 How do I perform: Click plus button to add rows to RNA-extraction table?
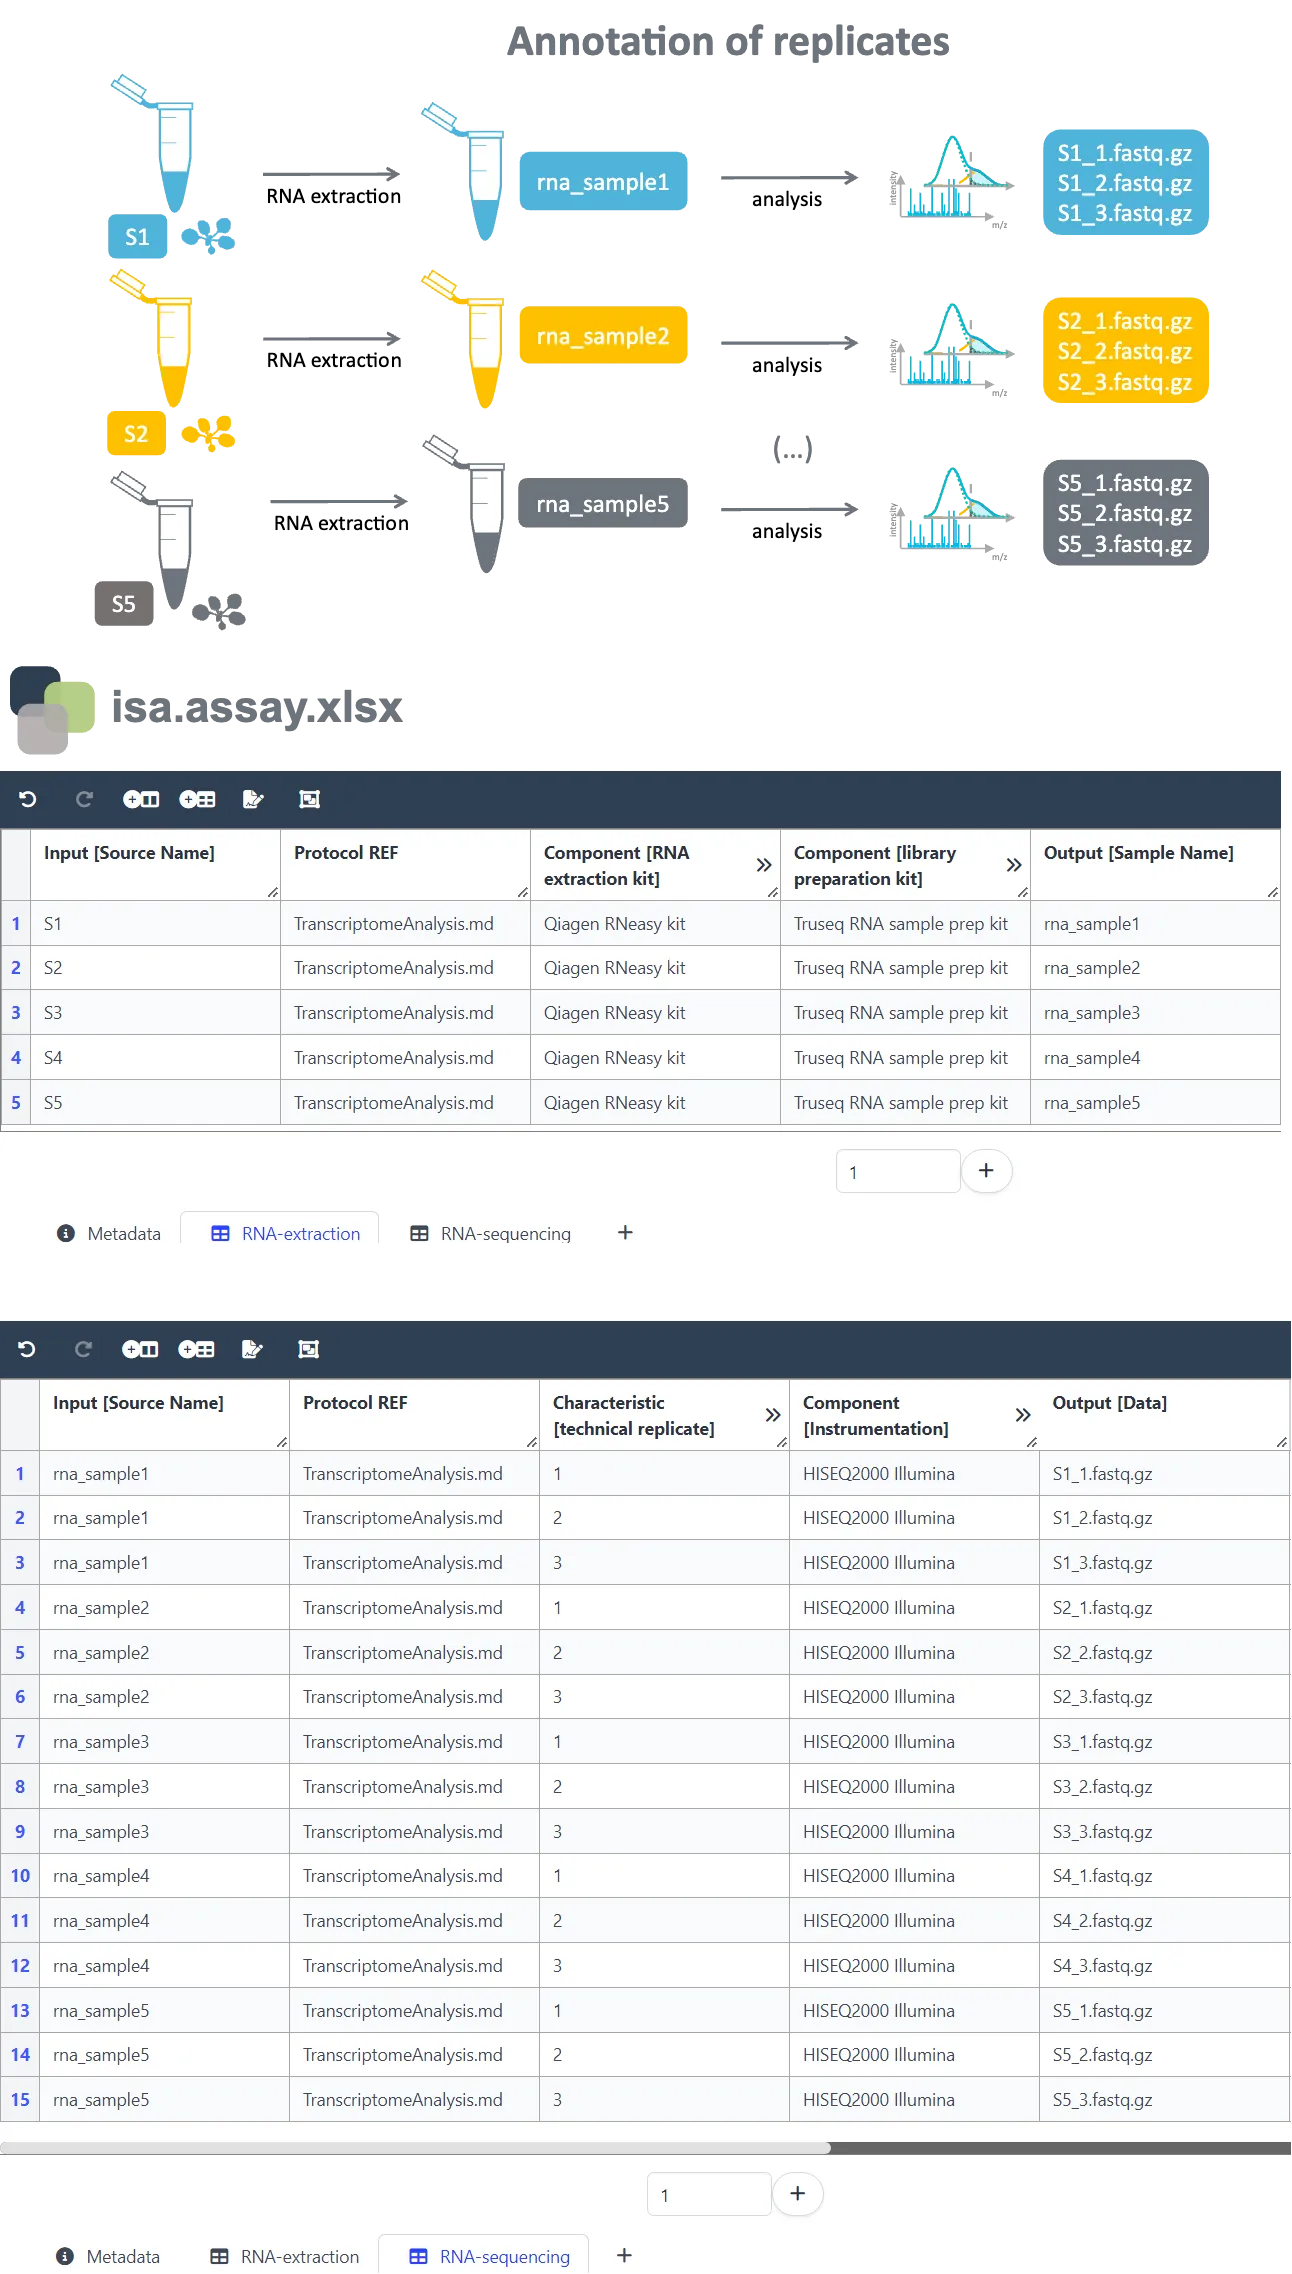[986, 1171]
